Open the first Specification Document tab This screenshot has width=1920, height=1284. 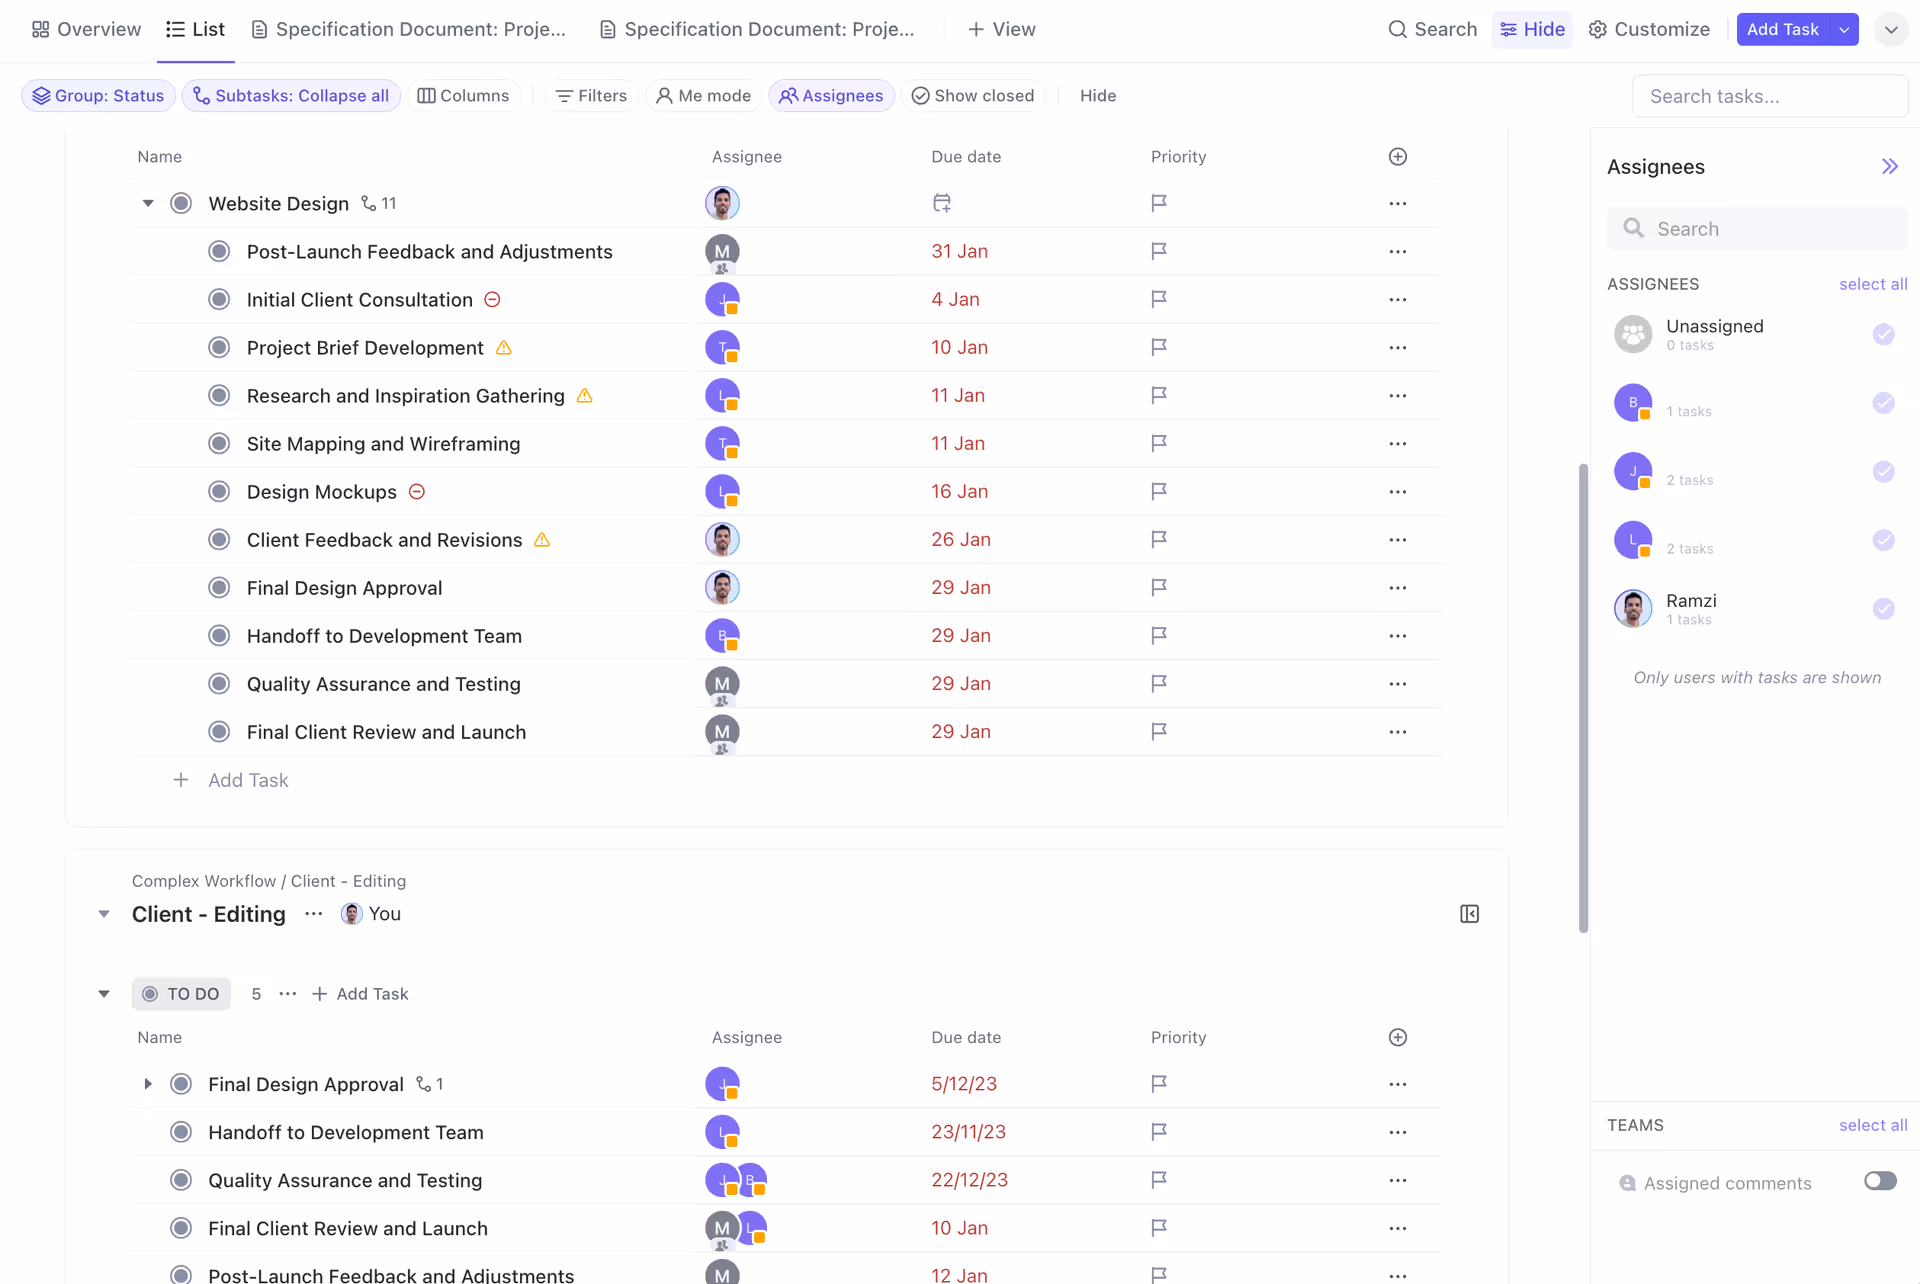click(407, 29)
